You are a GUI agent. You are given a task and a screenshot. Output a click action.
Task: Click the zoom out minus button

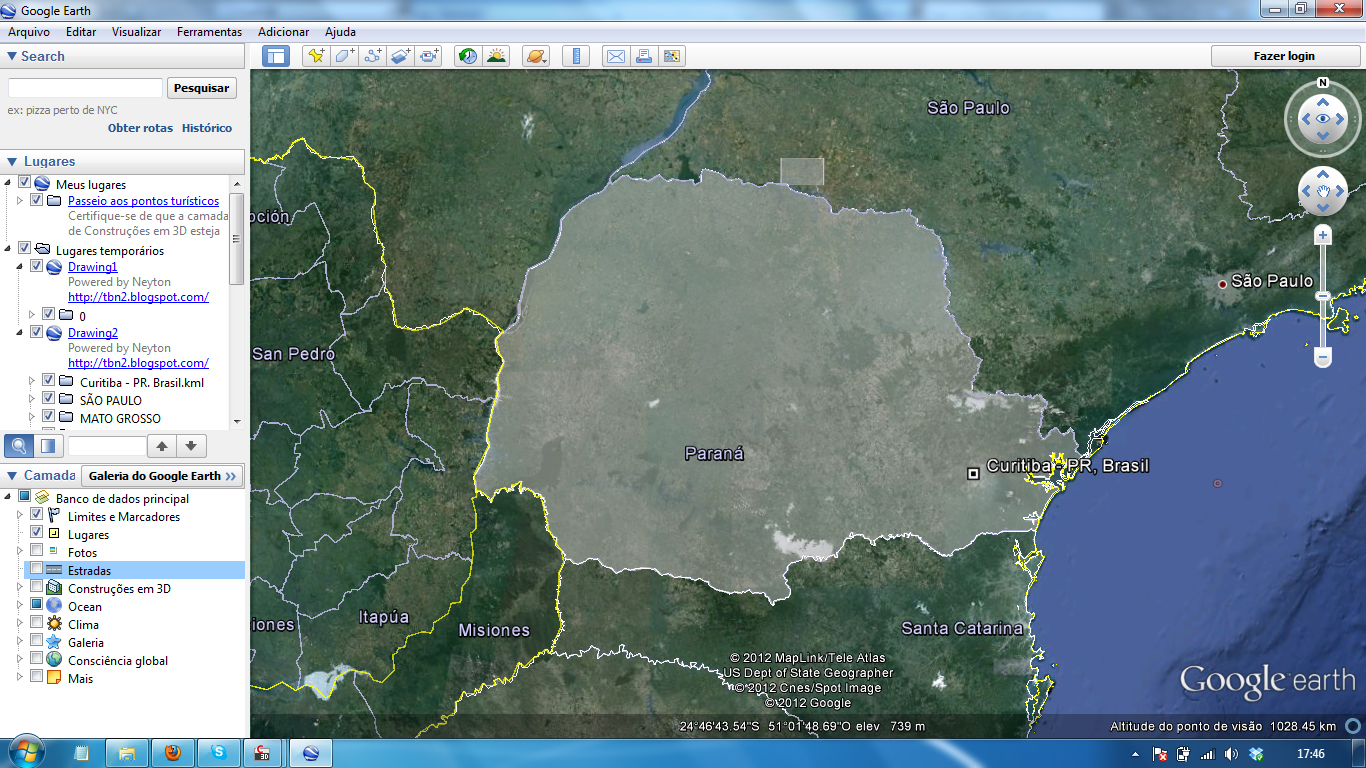pyautogui.click(x=1323, y=356)
